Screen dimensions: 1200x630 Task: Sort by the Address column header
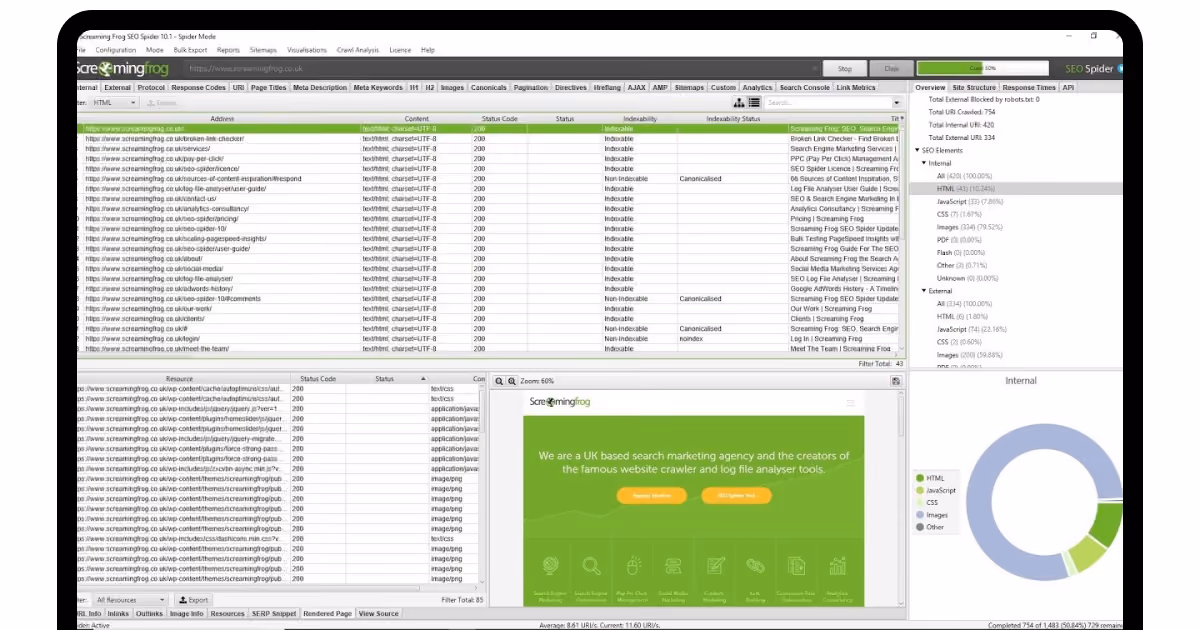point(222,119)
